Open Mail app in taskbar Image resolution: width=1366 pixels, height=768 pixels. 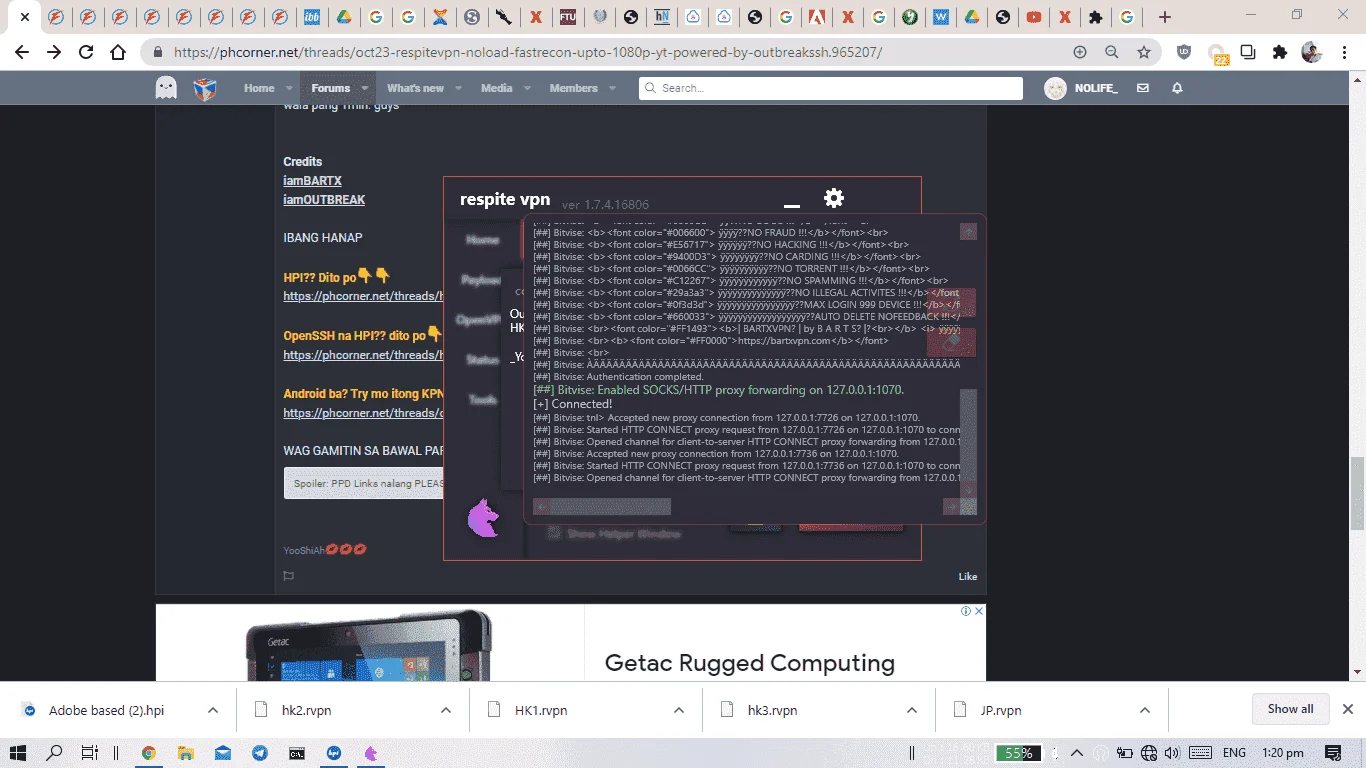[x=222, y=753]
